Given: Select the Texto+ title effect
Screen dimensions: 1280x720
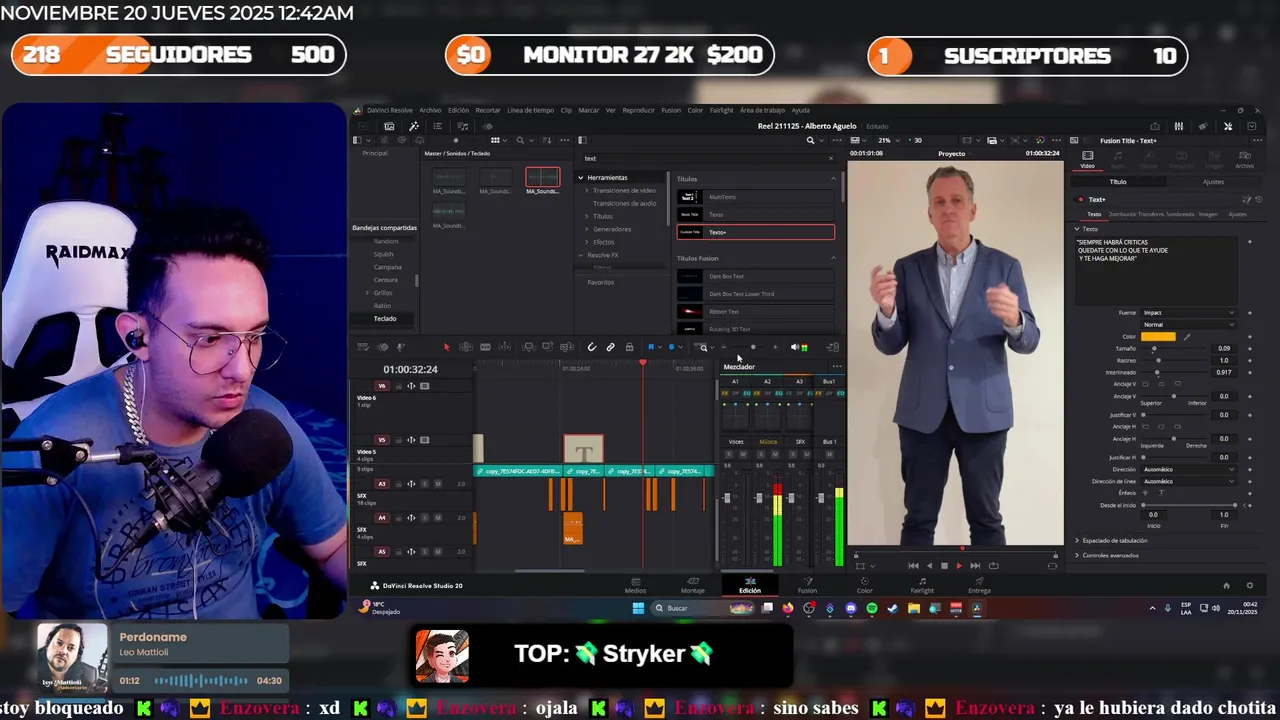Looking at the screenshot, I should [x=756, y=232].
